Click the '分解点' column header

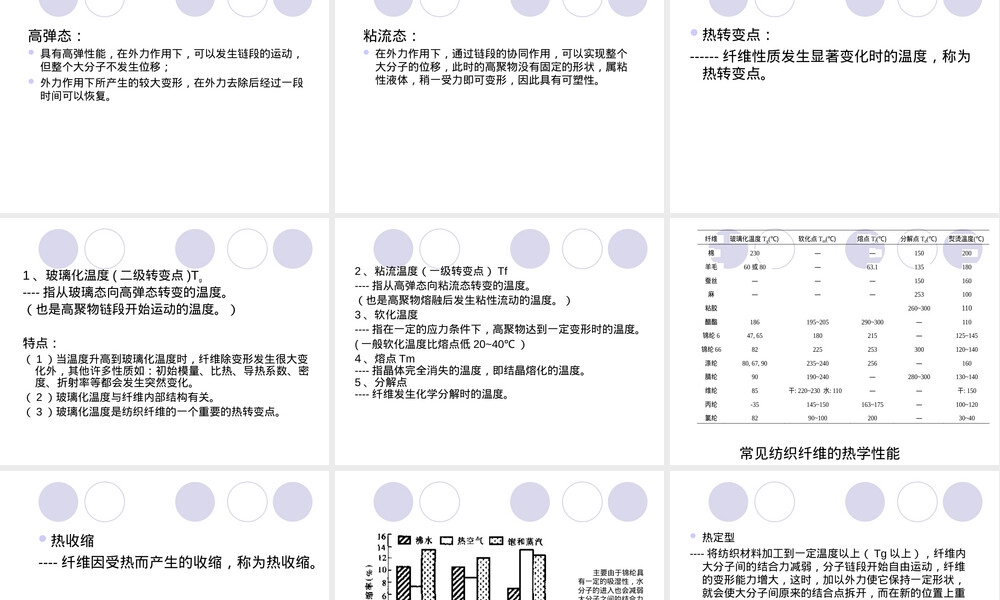[x=918, y=239]
